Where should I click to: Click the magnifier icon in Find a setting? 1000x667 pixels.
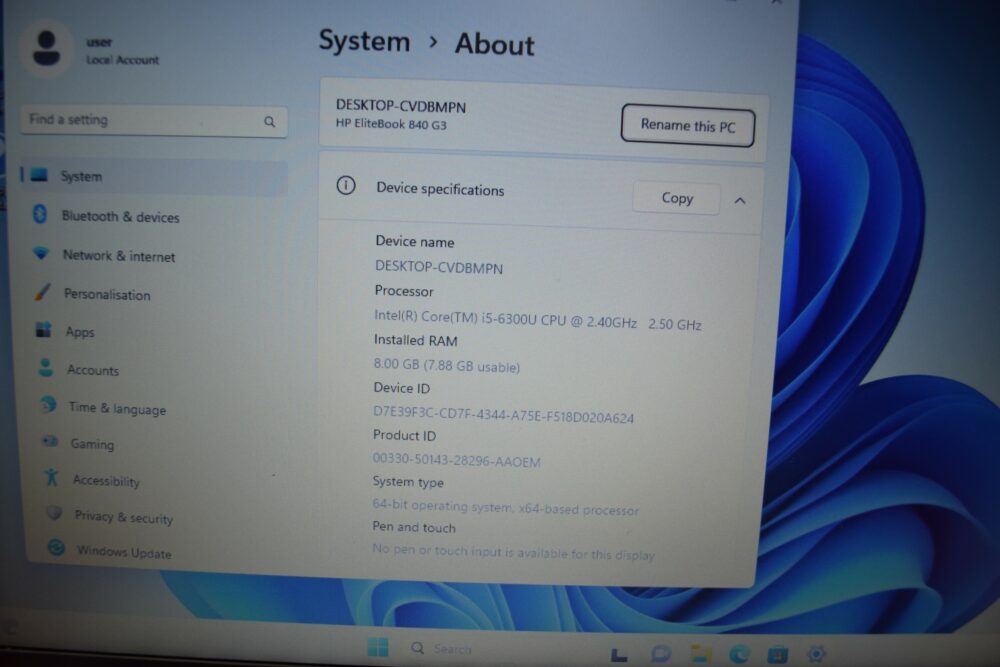click(270, 122)
